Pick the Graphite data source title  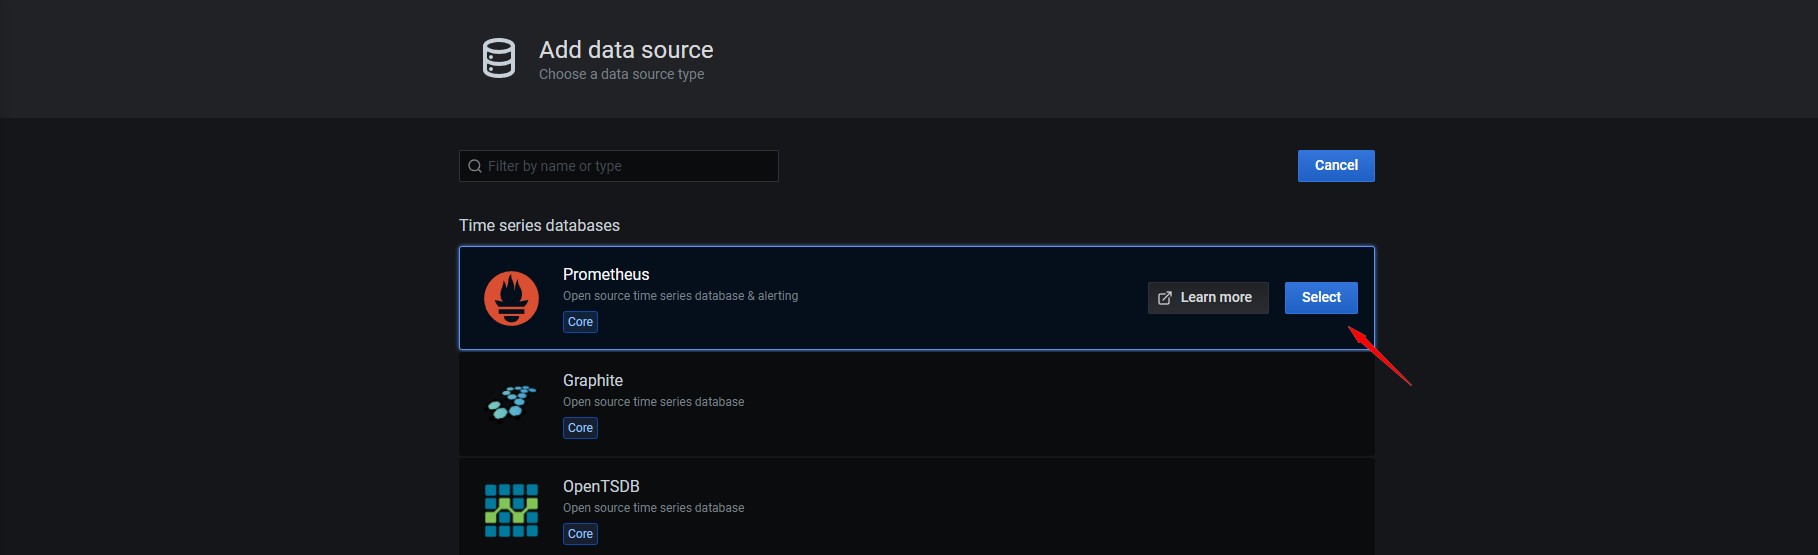pos(593,380)
